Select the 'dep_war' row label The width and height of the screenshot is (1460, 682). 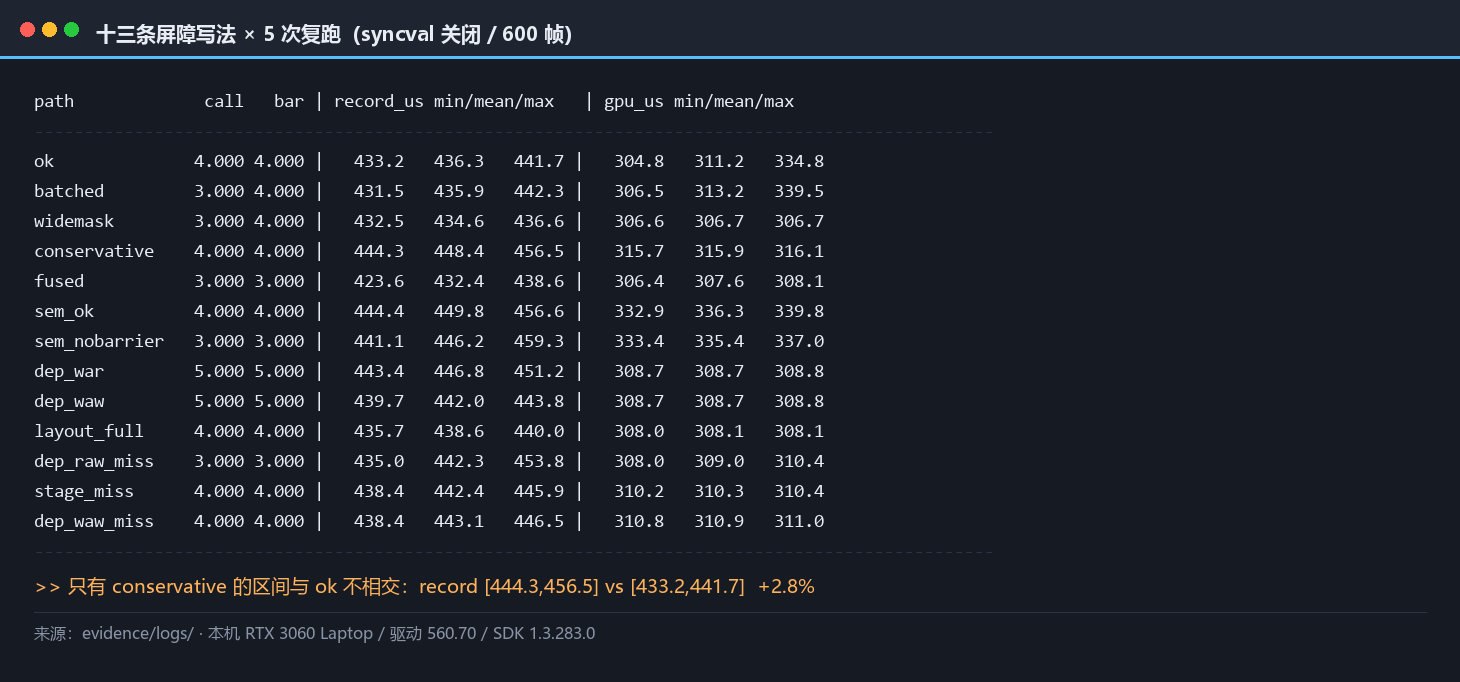(x=69, y=371)
